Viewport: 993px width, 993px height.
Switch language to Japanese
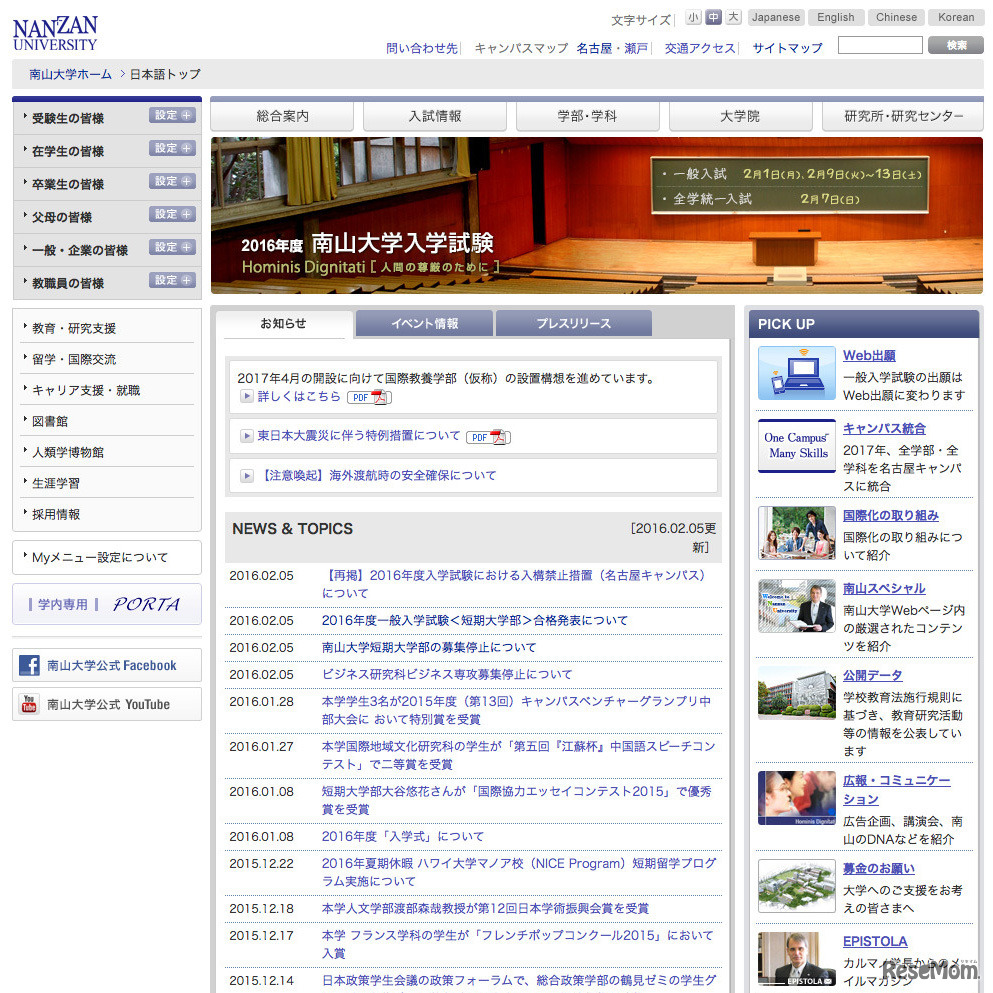(x=776, y=18)
